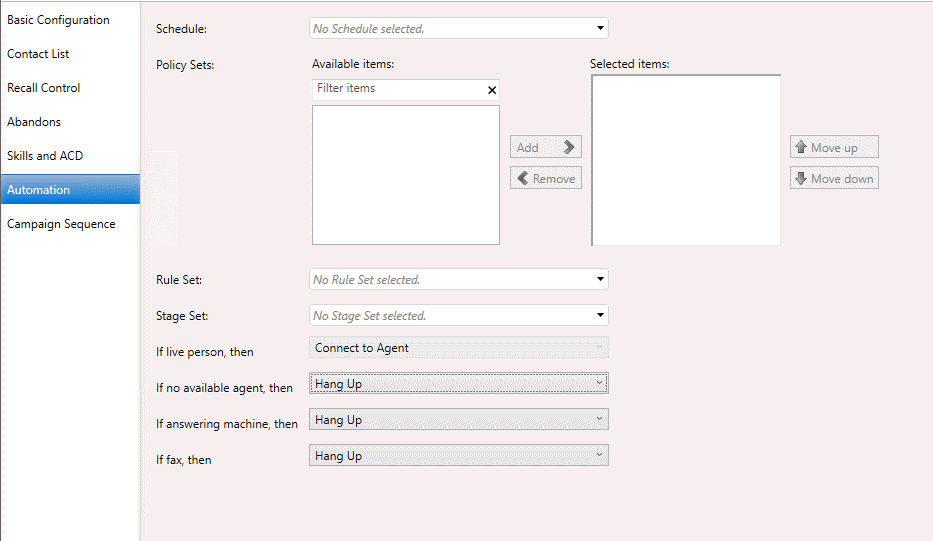The height and width of the screenshot is (541, 933).
Task: Click the Add button with right arrow
Action: pyautogui.click(x=545, y=147)
